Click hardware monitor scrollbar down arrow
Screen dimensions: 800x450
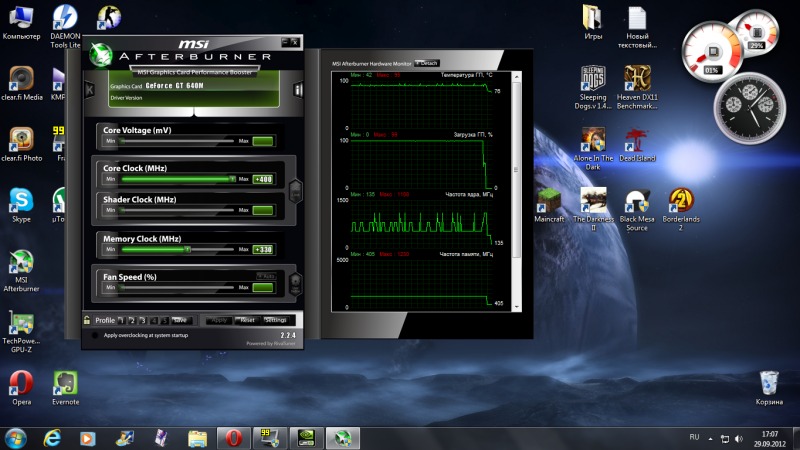pos(517,307)
